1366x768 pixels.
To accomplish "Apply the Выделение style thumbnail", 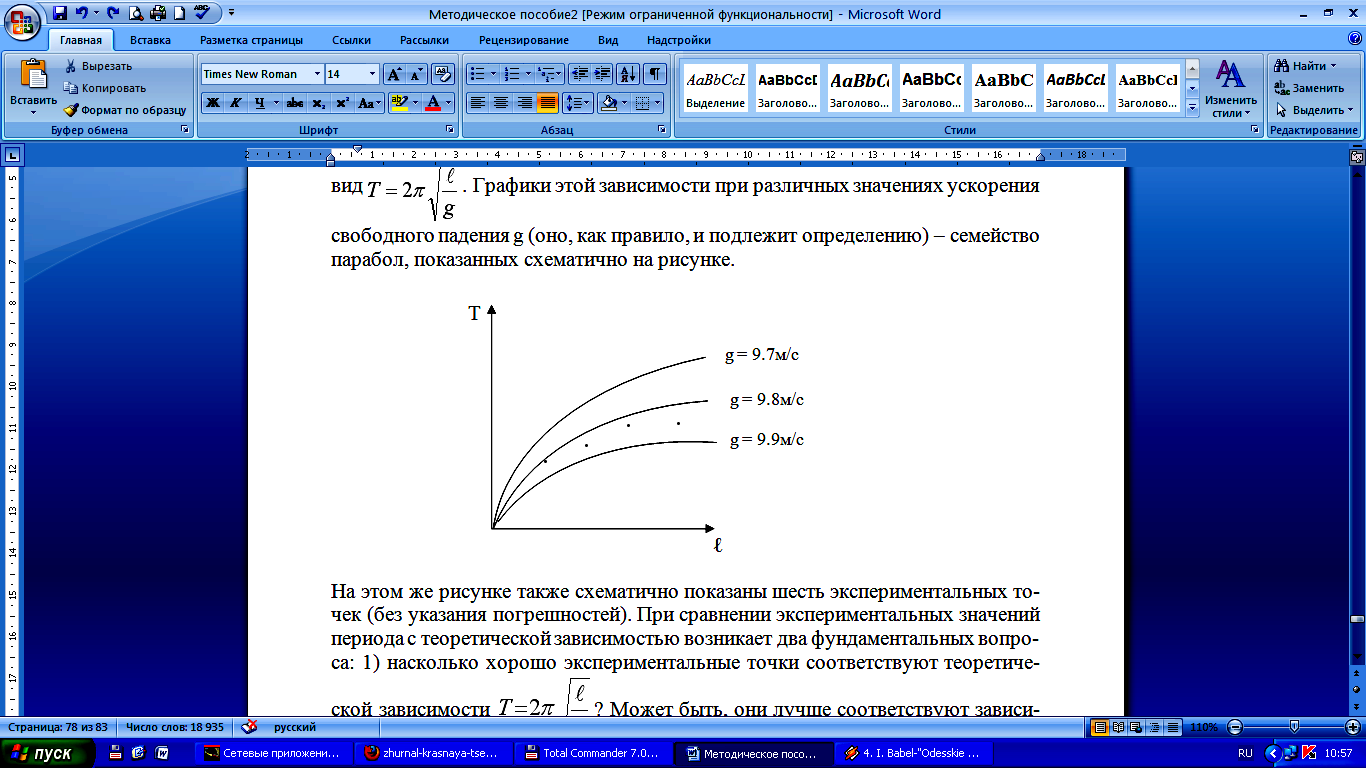I will [x=716, y=88].
